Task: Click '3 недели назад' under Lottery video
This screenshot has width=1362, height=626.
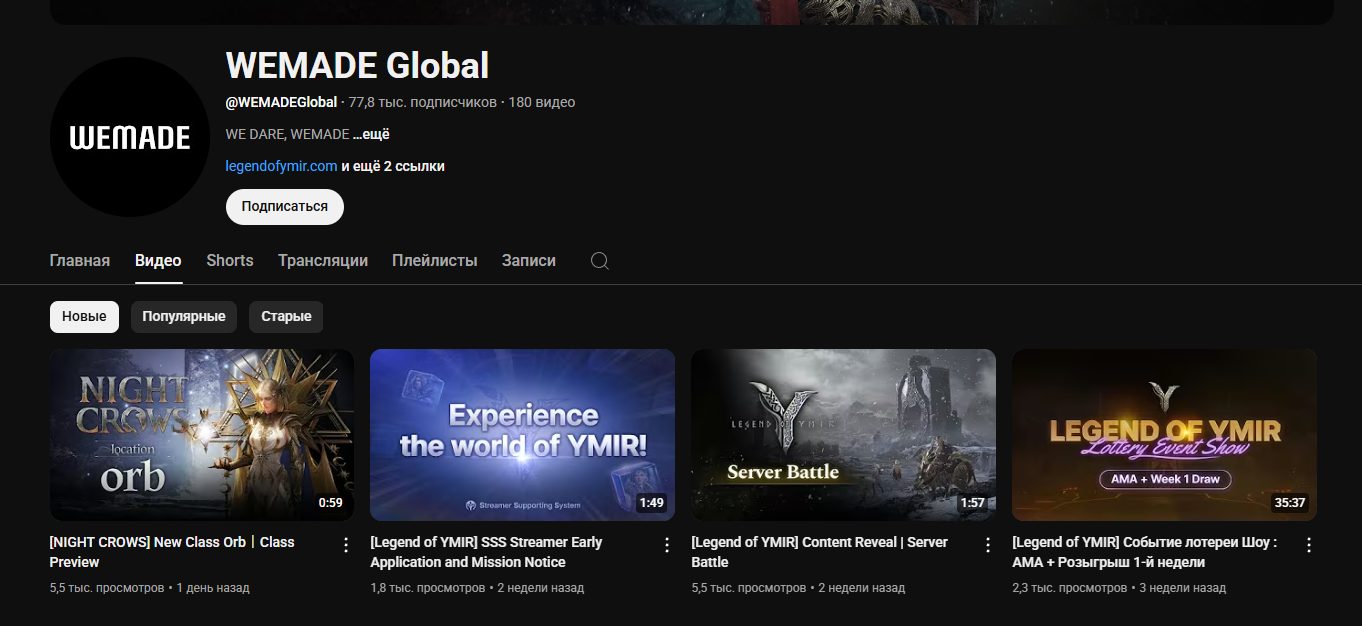Action: tap(1182, 588)
